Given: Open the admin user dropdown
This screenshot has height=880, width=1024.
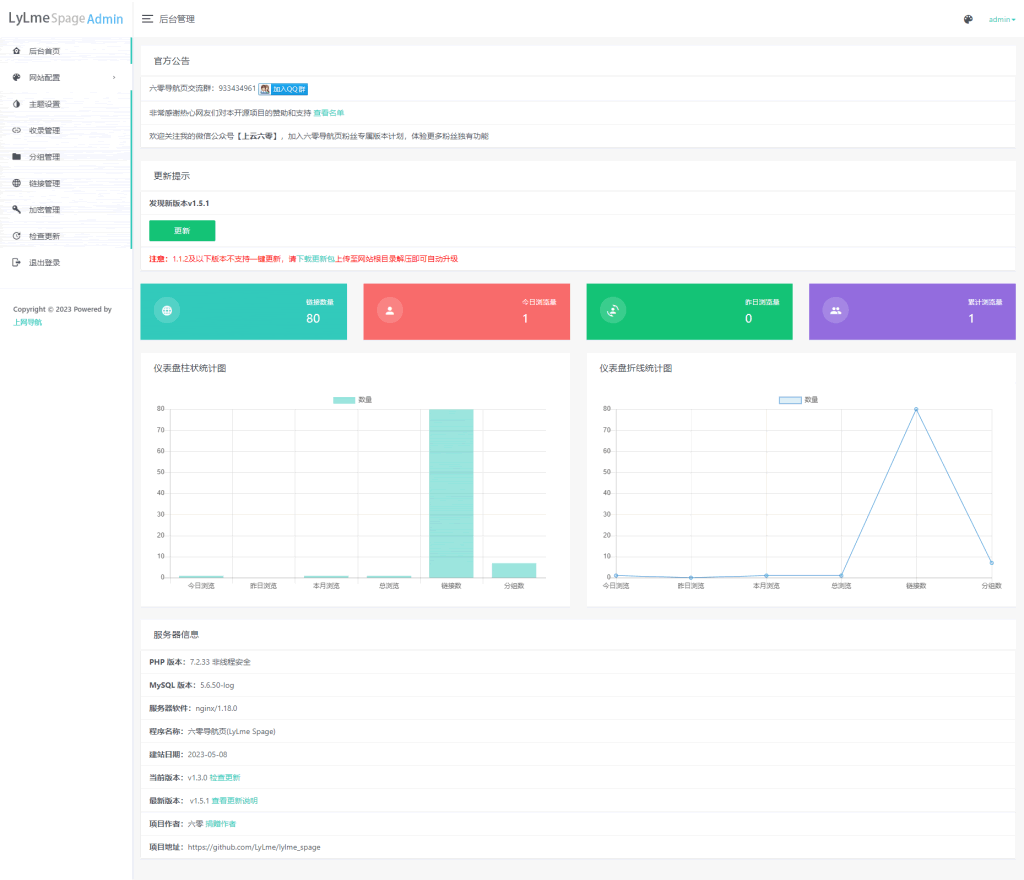Looking at the screenshot, I should (1001, 19).
